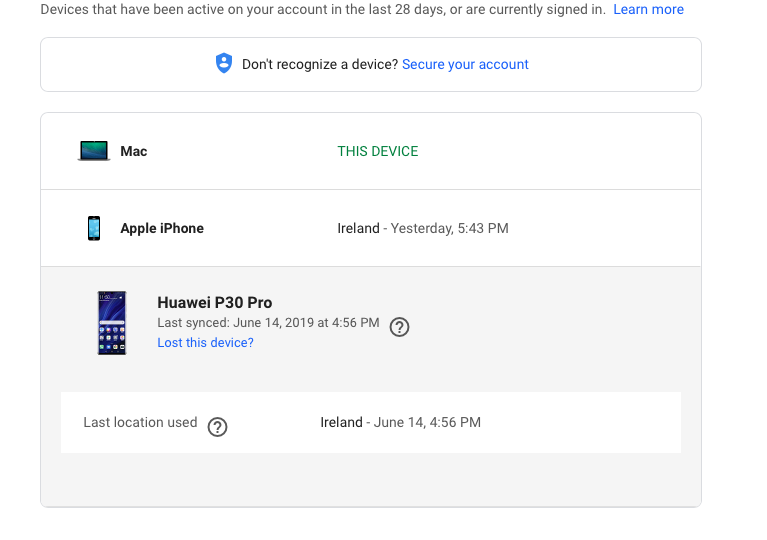Click Last synced June 14, 2019 text
767x540 pixels.
click(268, 323)
